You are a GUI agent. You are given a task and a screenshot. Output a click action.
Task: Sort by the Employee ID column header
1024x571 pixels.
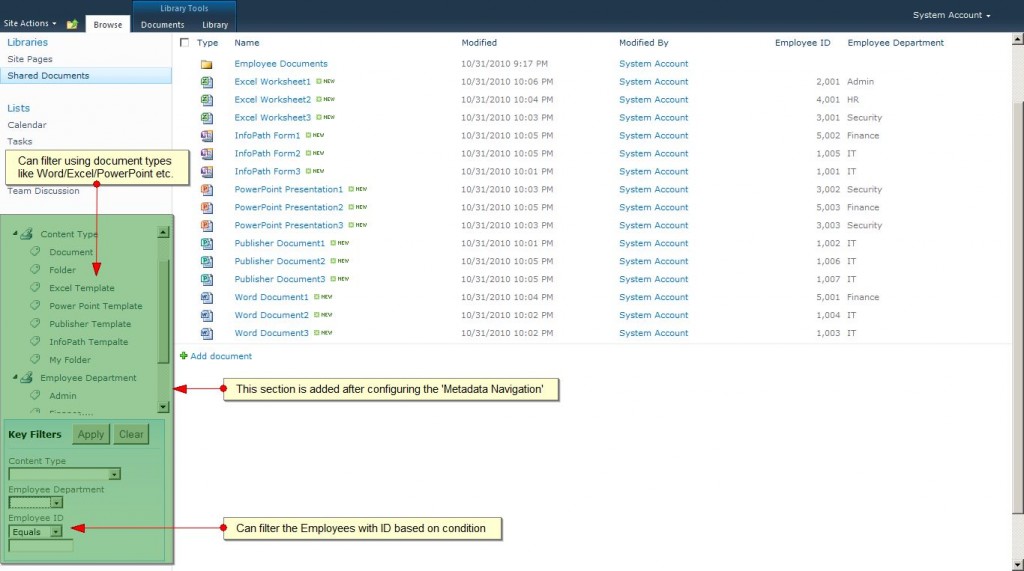tap(803, 42)
